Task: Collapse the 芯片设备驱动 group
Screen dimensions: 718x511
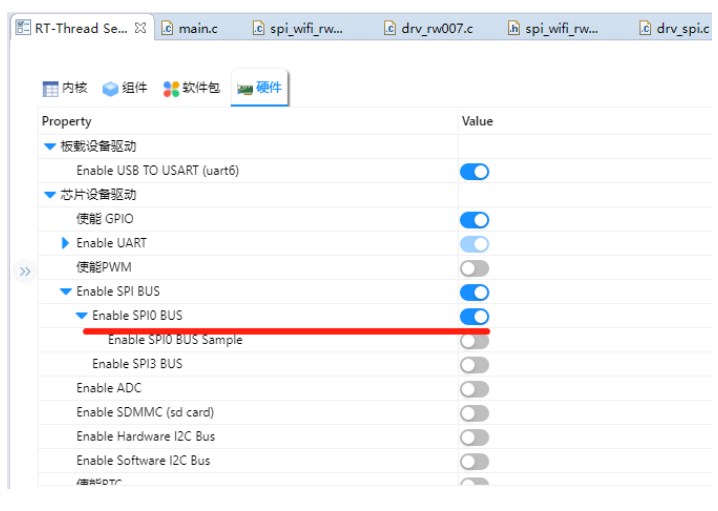Action: coord(49,195)
